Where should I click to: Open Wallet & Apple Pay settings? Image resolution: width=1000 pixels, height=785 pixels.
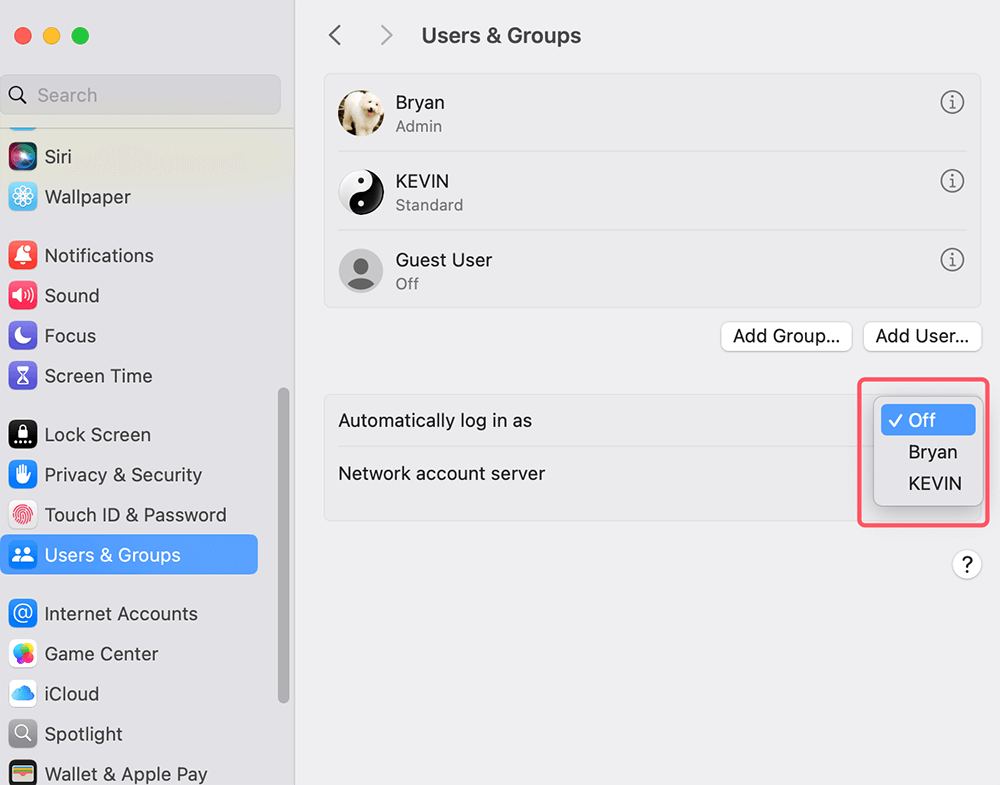[125, 771]
